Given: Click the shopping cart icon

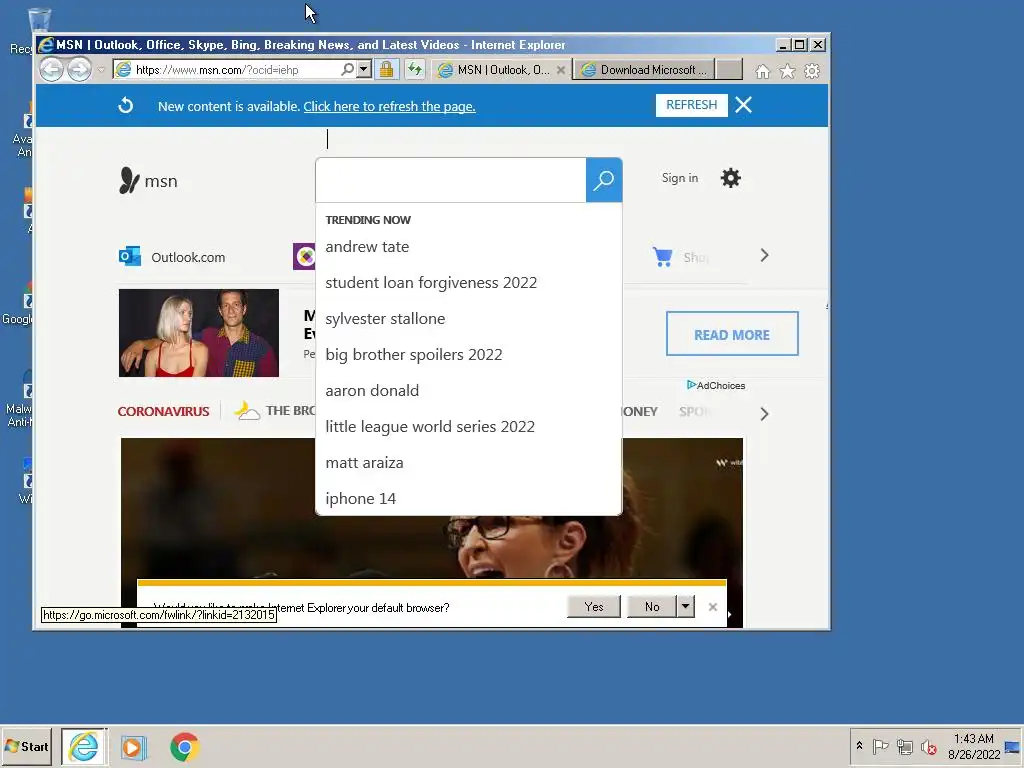Looking at the screenshot, I should pos(662,257).
